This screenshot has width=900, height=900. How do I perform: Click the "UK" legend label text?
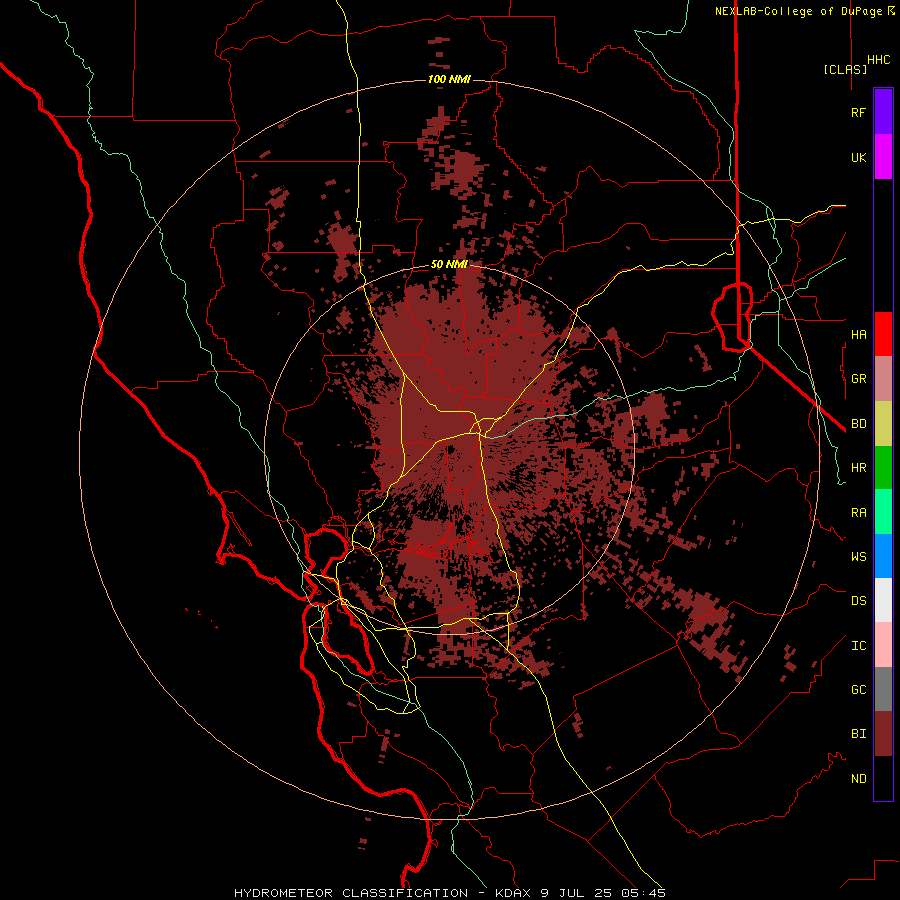[x=858, y=158]
